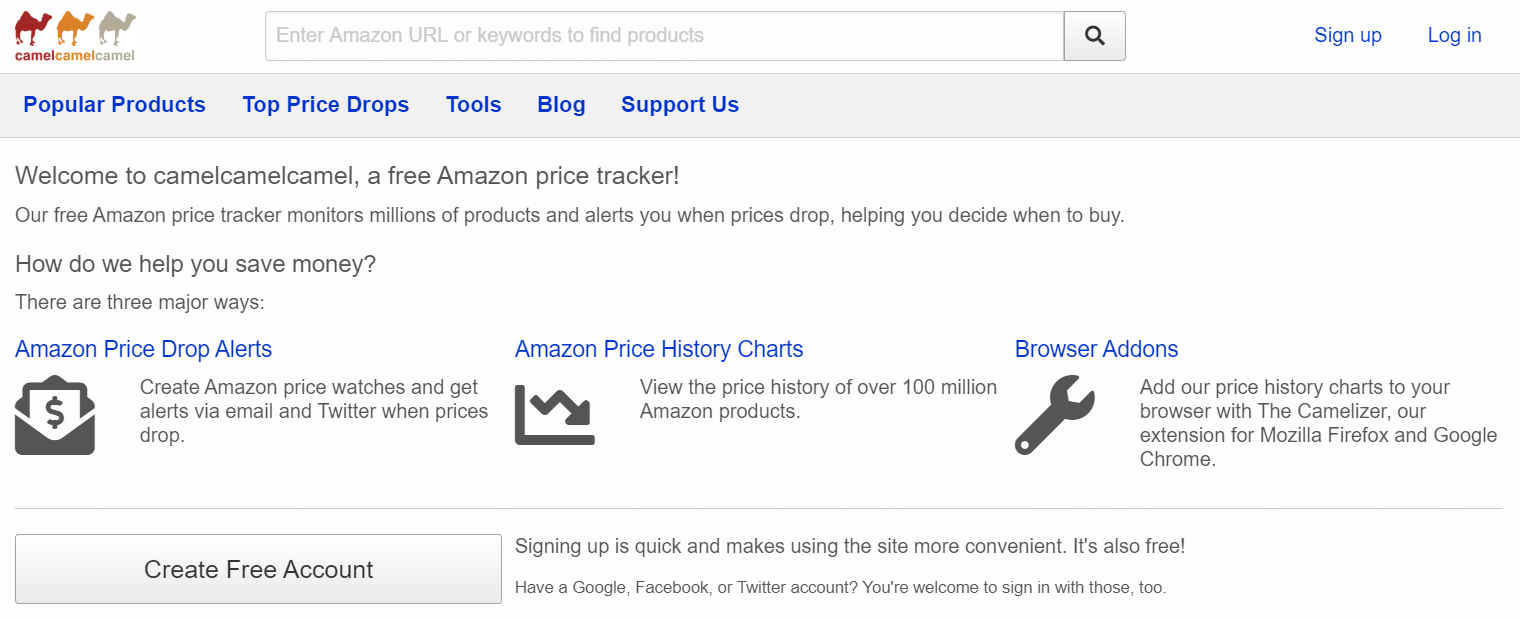
Task: Click the magnifying glass search icon
Action: point(1093,34)
